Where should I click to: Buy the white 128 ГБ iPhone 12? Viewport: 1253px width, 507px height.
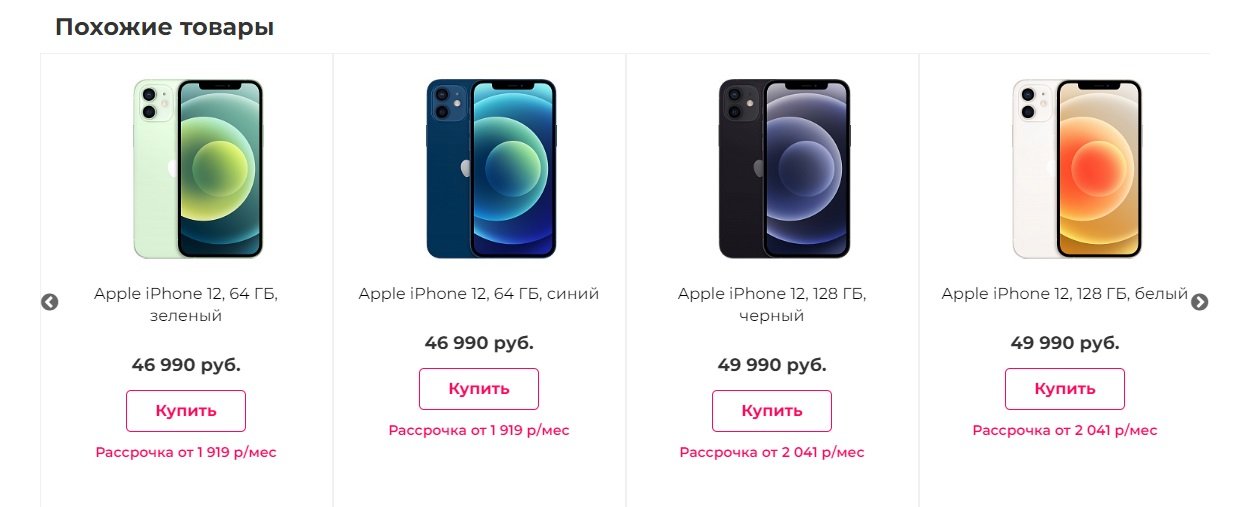click(1064, 389)
